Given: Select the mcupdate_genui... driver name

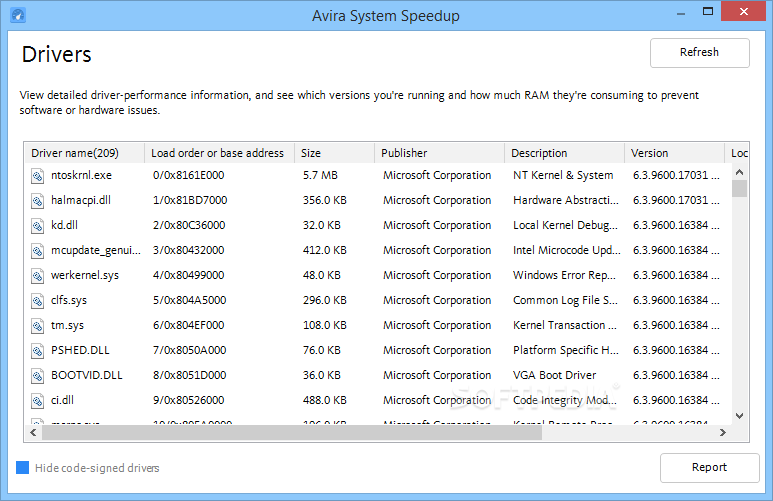Looking at the screenshot, I should click(x=96, y=250).
